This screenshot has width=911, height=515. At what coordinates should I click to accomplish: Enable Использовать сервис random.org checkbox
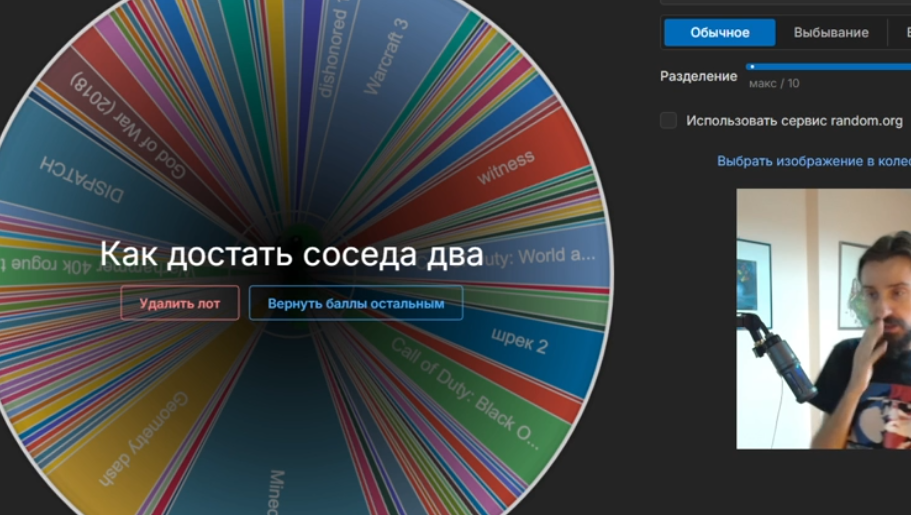coord(668,120)
